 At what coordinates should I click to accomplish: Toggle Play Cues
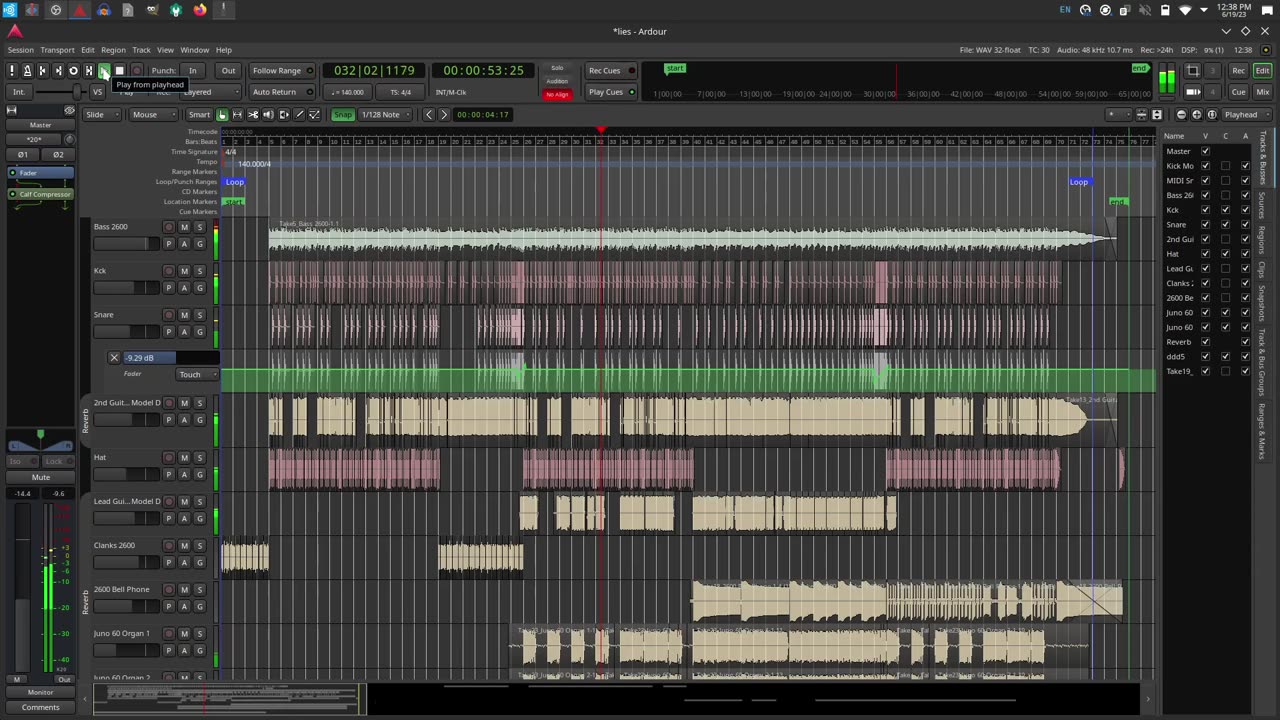[x=610, y=92]
